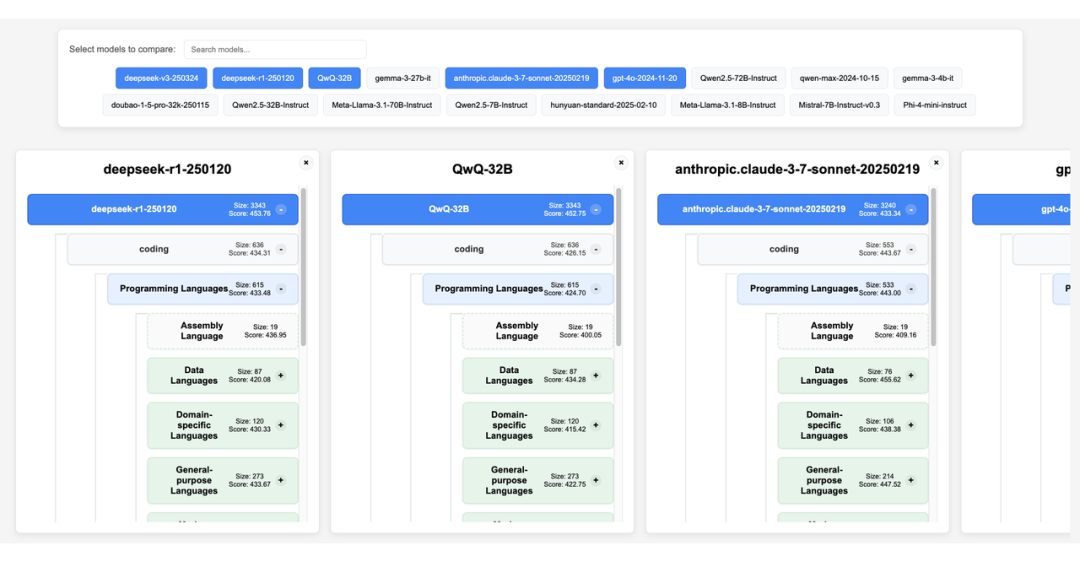Add Mistral-7B-Instruct-v0.3 to comparison
Viewport: 1080px width, 562px height.
tap(839, 105)
